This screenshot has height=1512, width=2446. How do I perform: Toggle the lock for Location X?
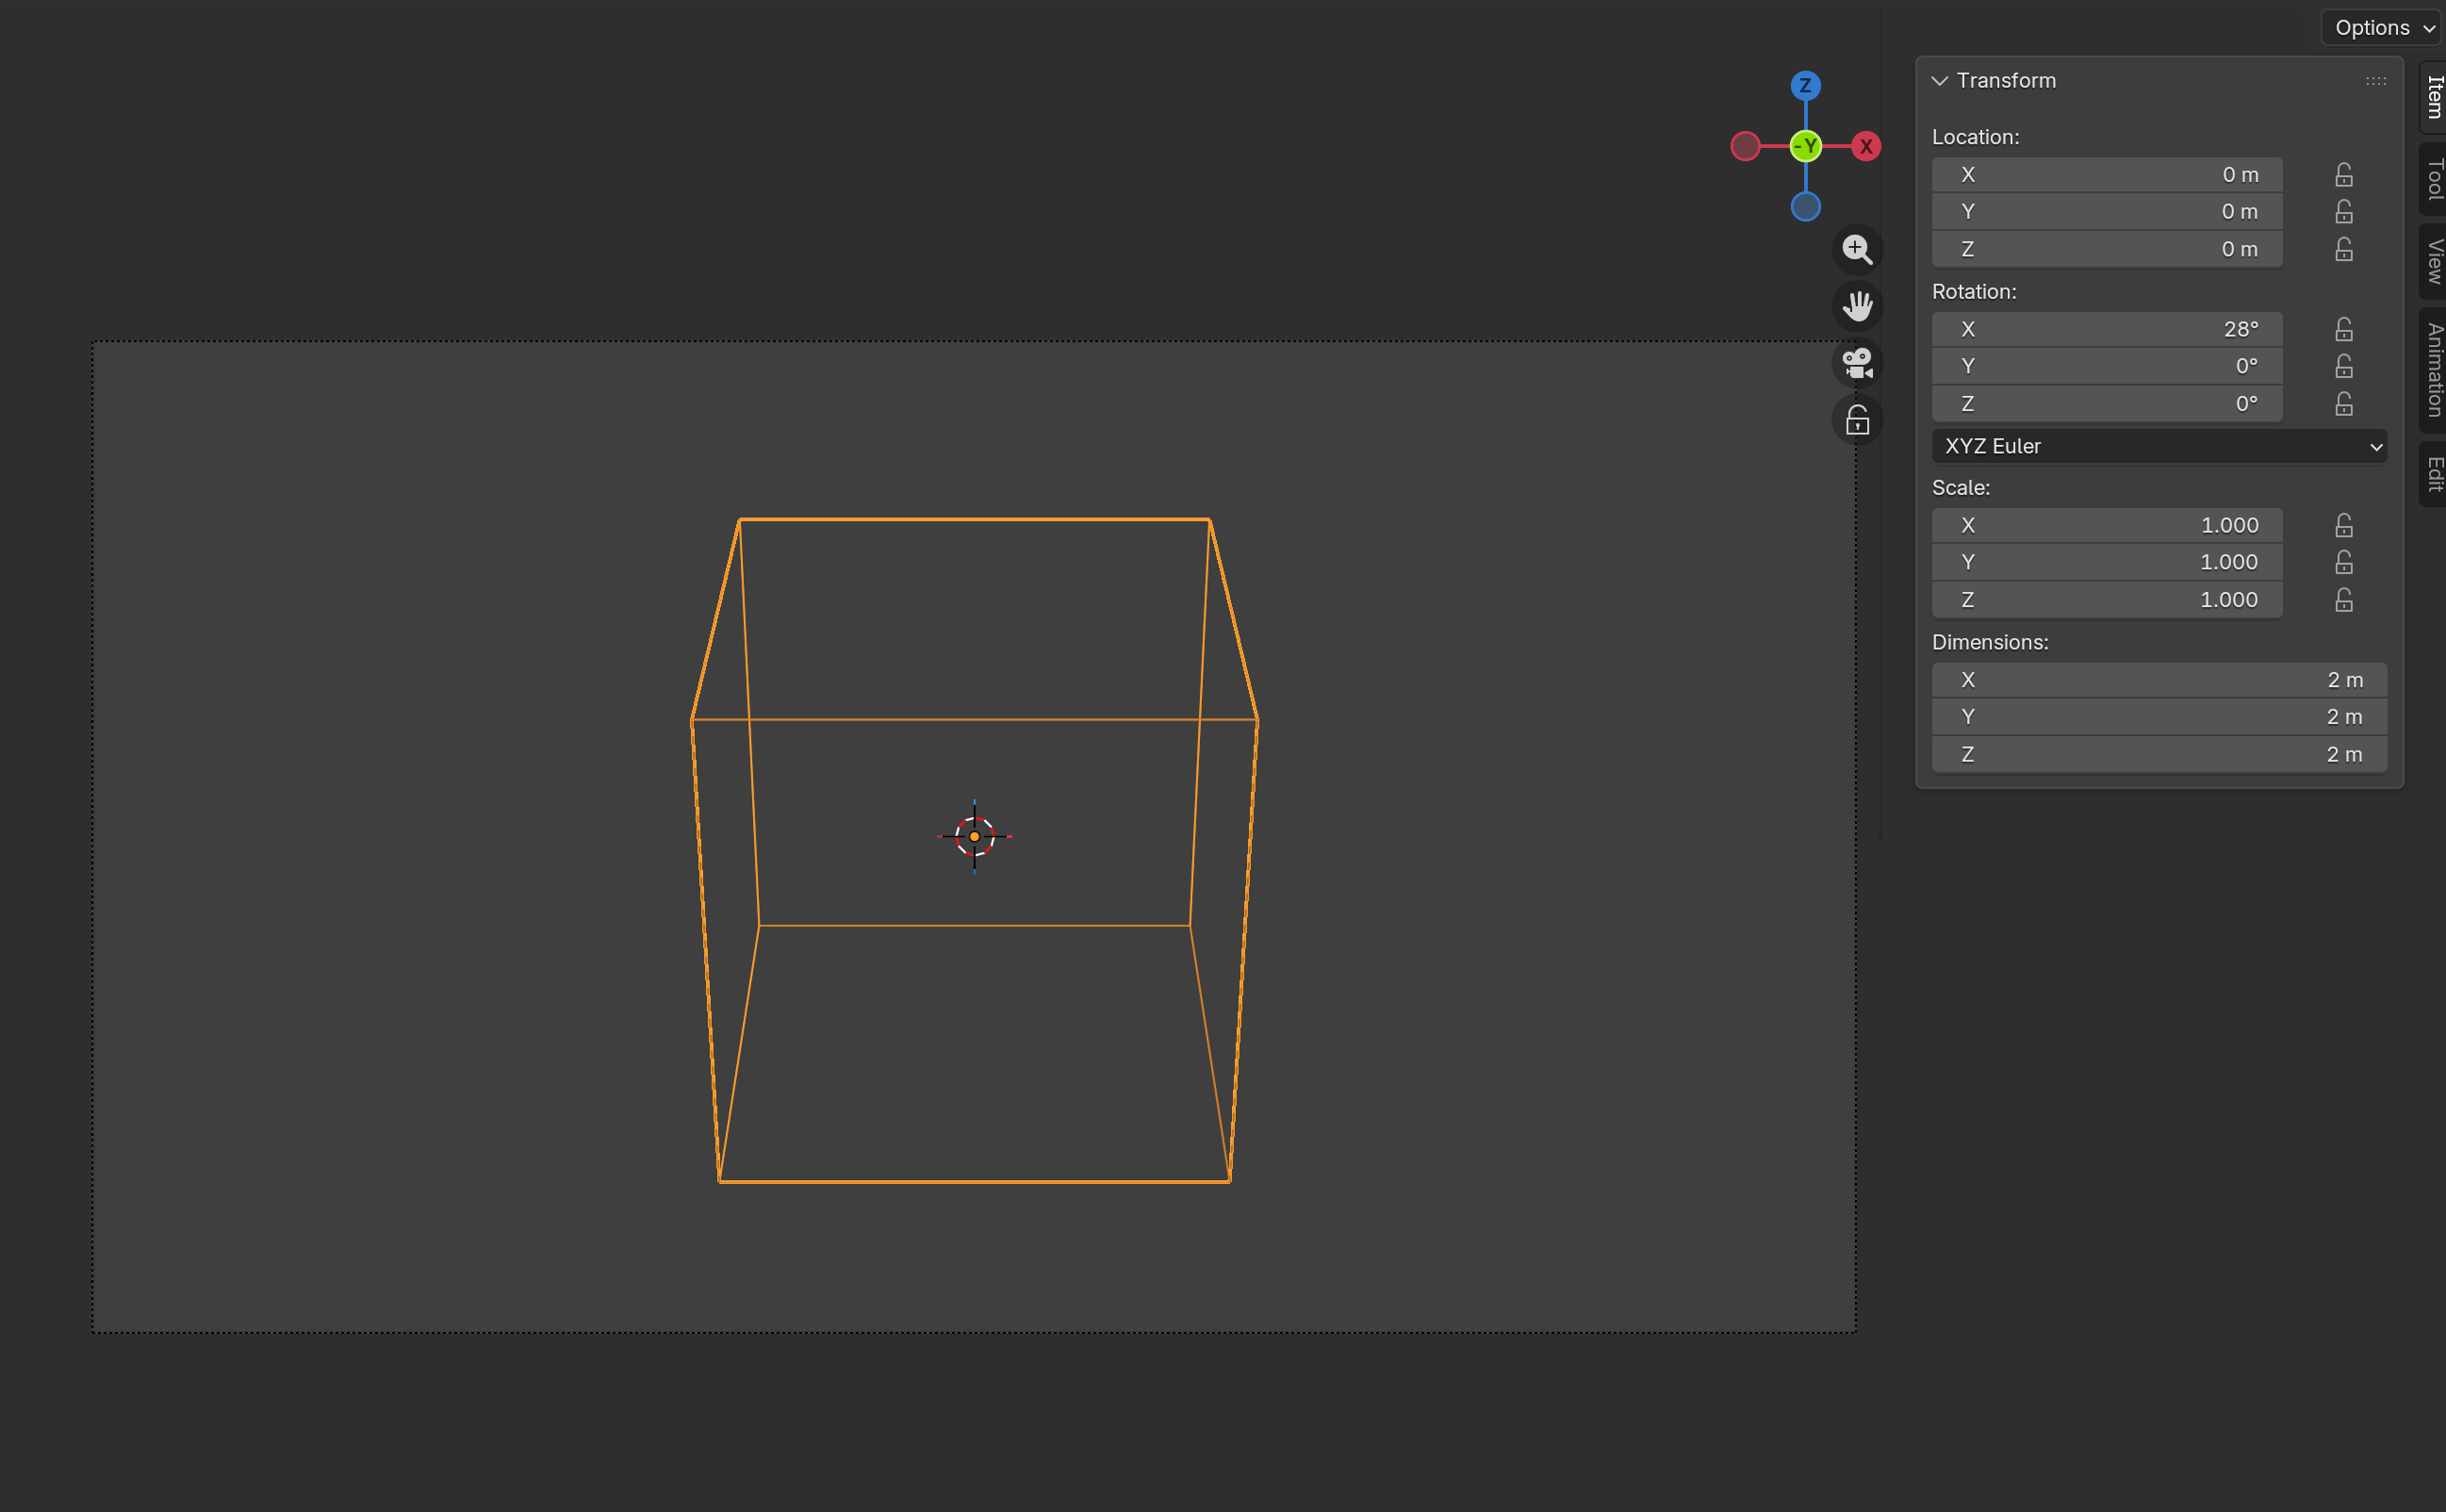(2343, 175)
